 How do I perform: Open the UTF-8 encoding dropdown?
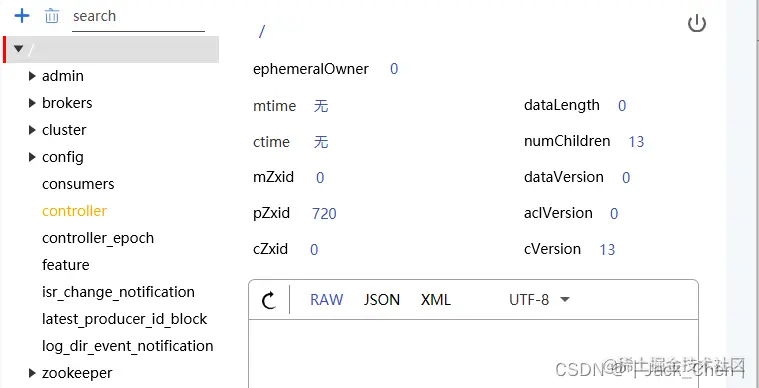[539, 300]
